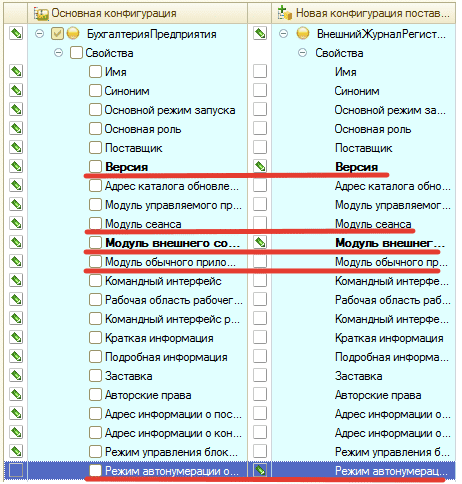Screen dimensions: 462x484
Task: Click the middle pencil icon in Версия row
Action: coord(260,167)
